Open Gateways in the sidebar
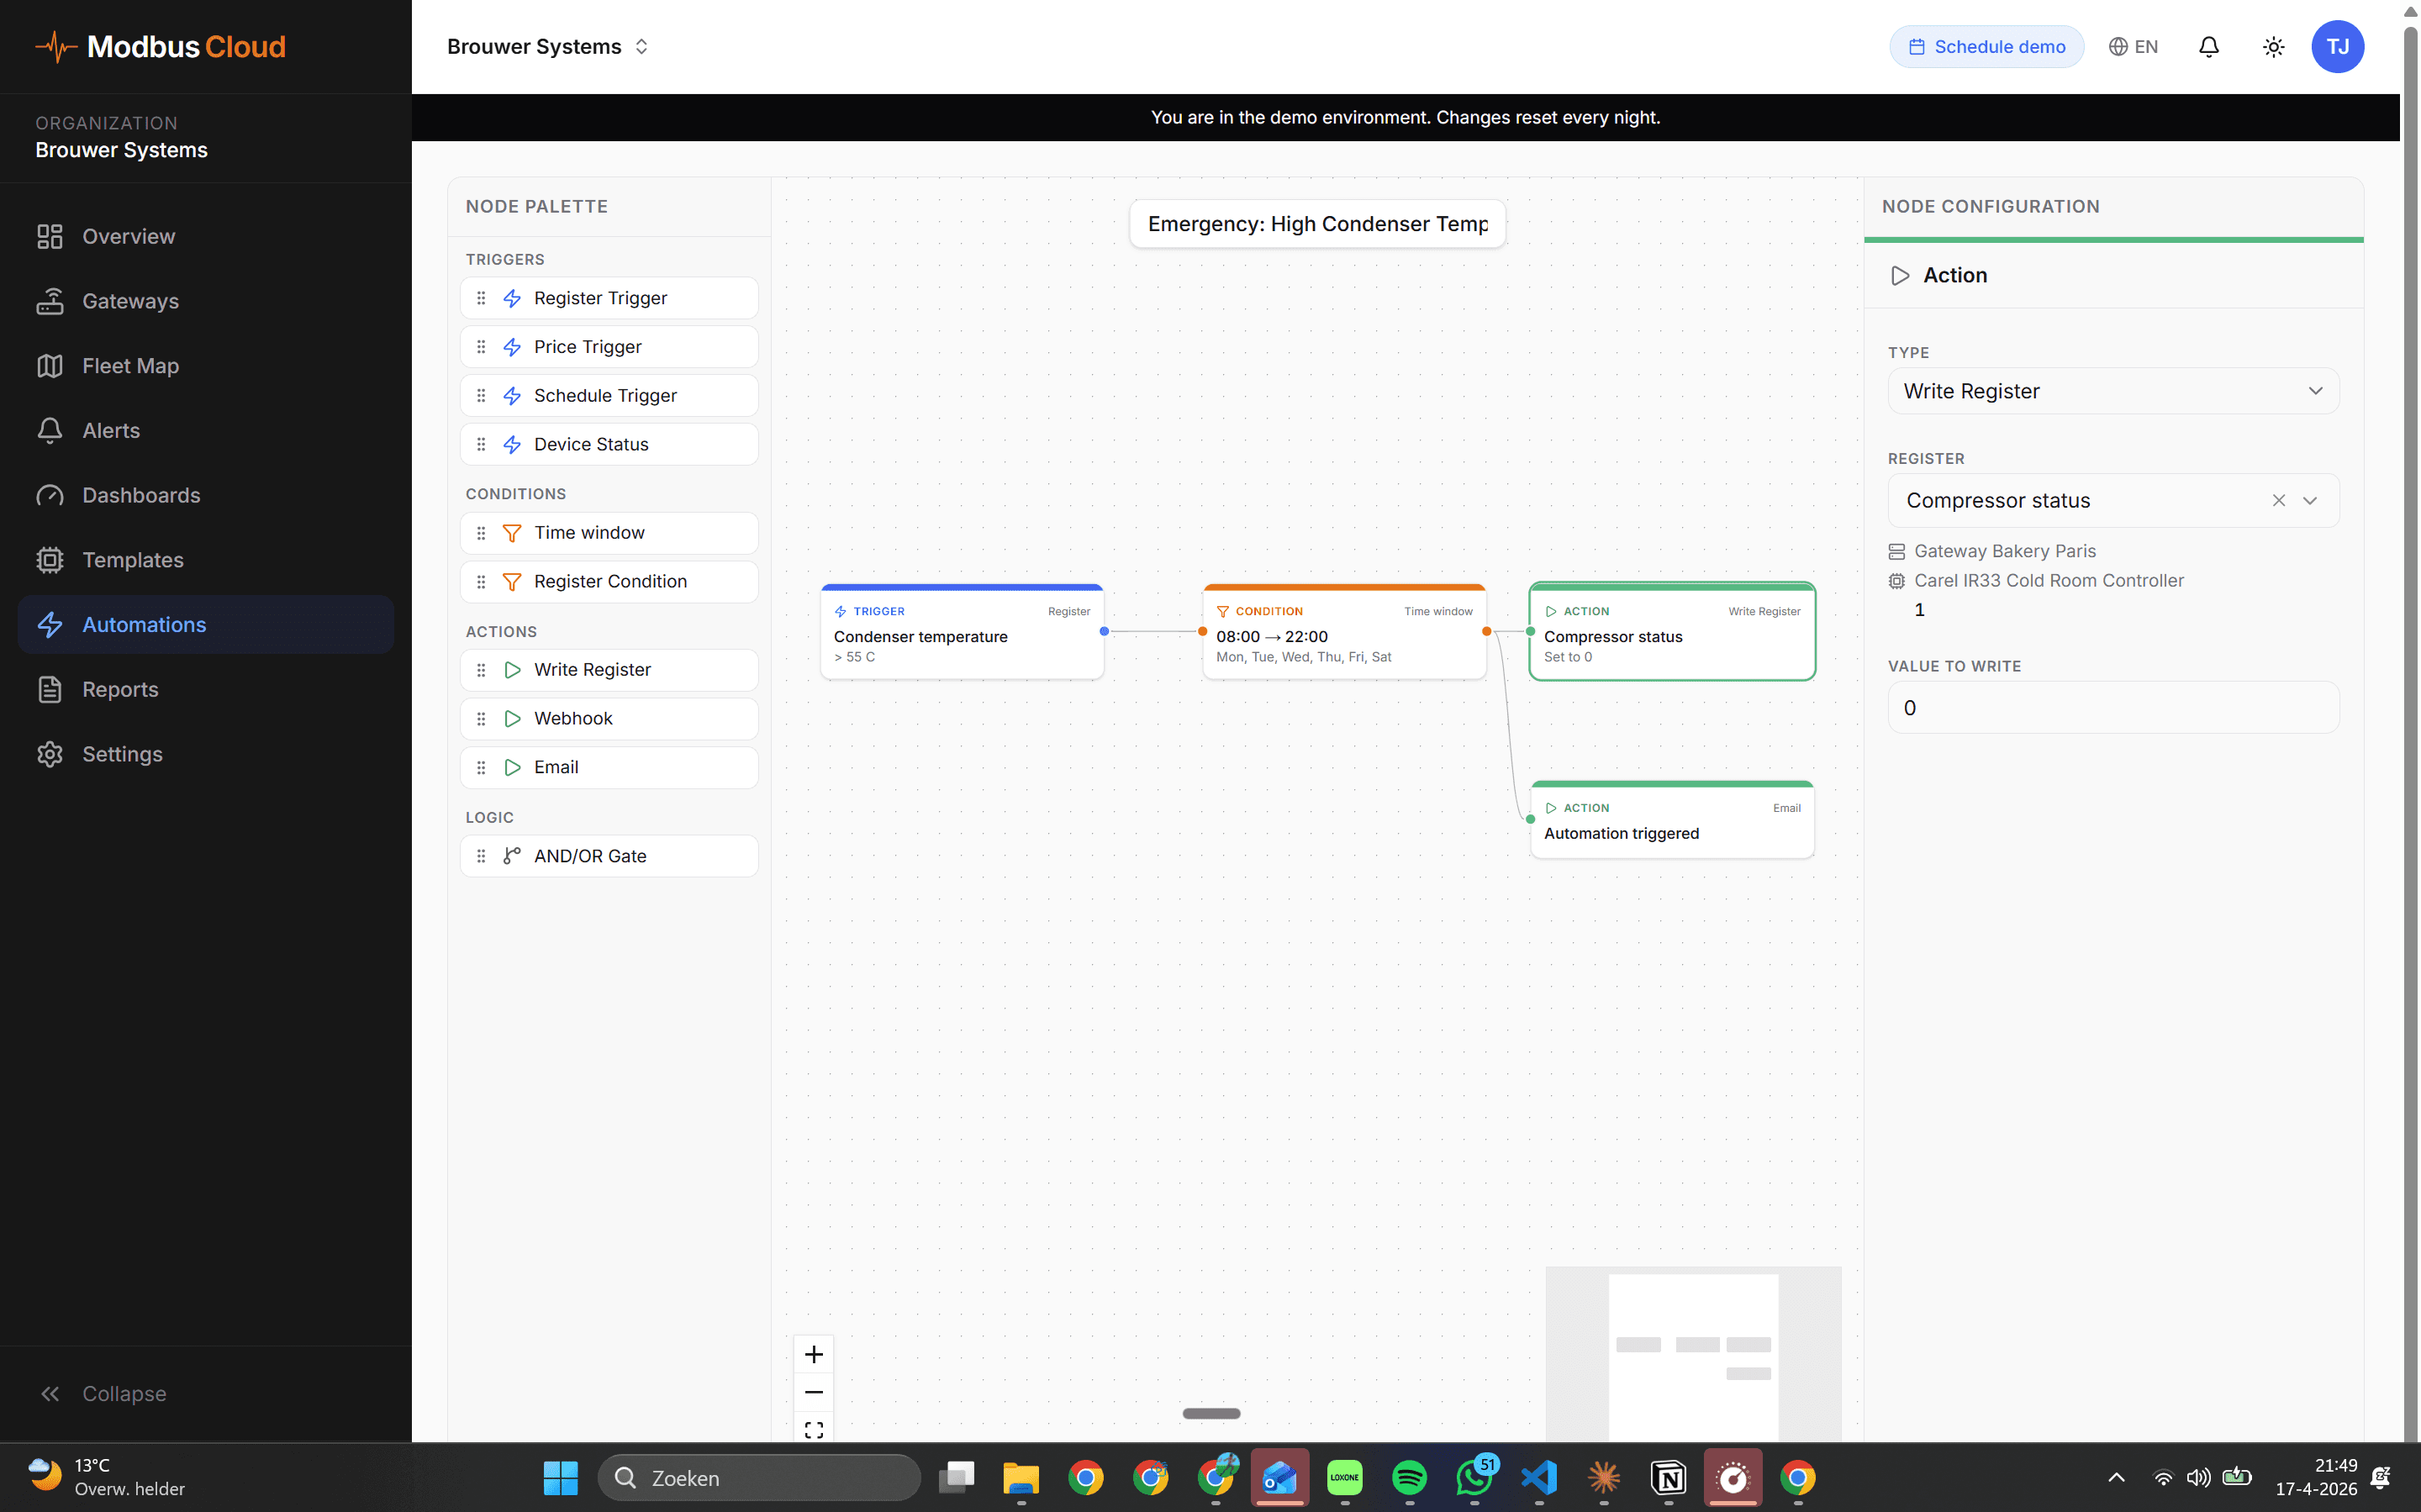 click(x=130, y=301)
